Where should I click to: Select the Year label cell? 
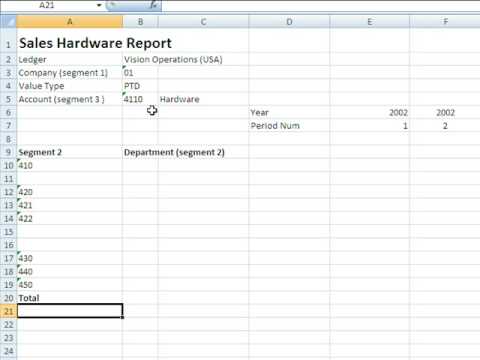289,113
